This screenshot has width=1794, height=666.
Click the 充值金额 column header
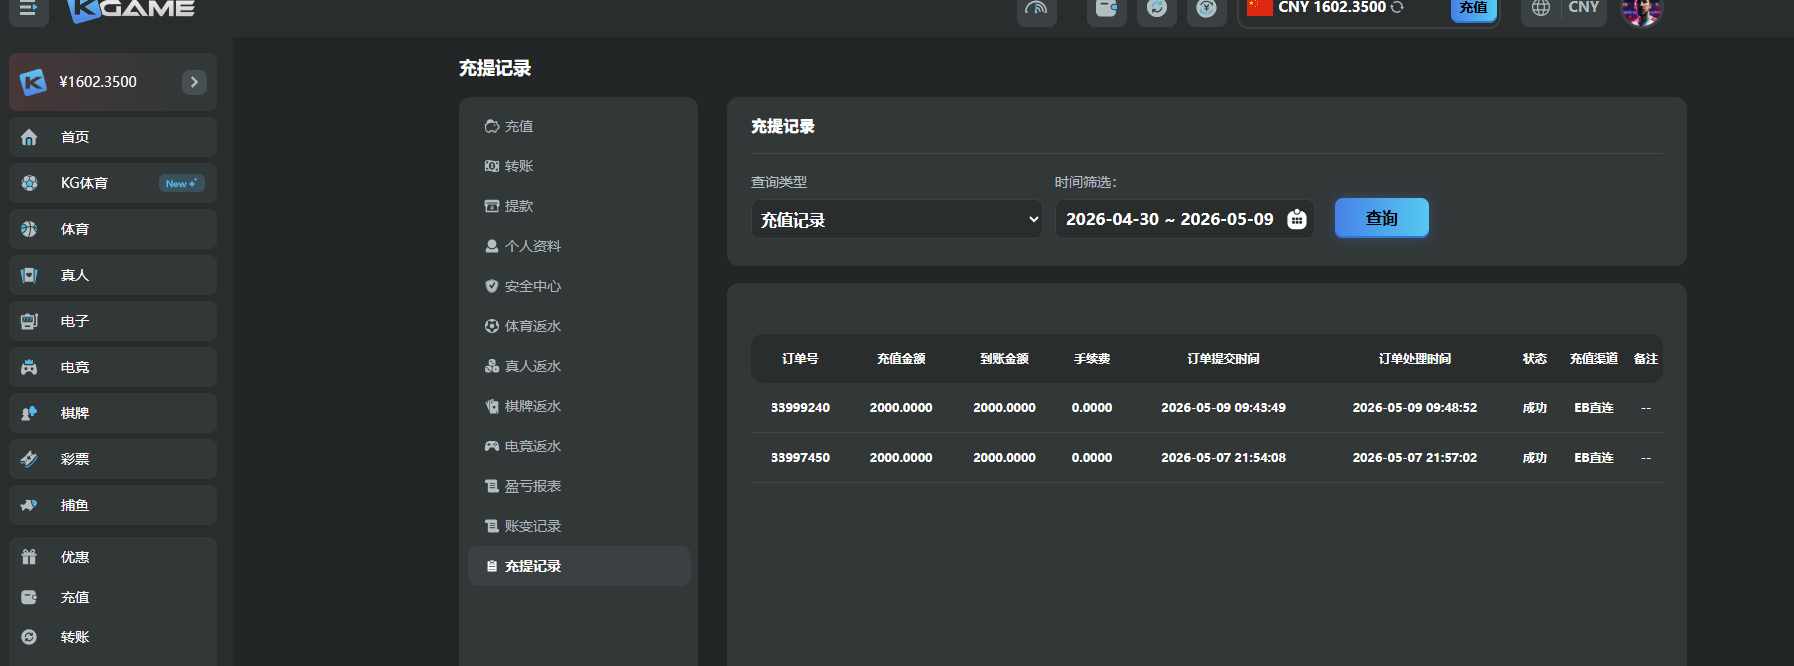[x=901, y=359]
